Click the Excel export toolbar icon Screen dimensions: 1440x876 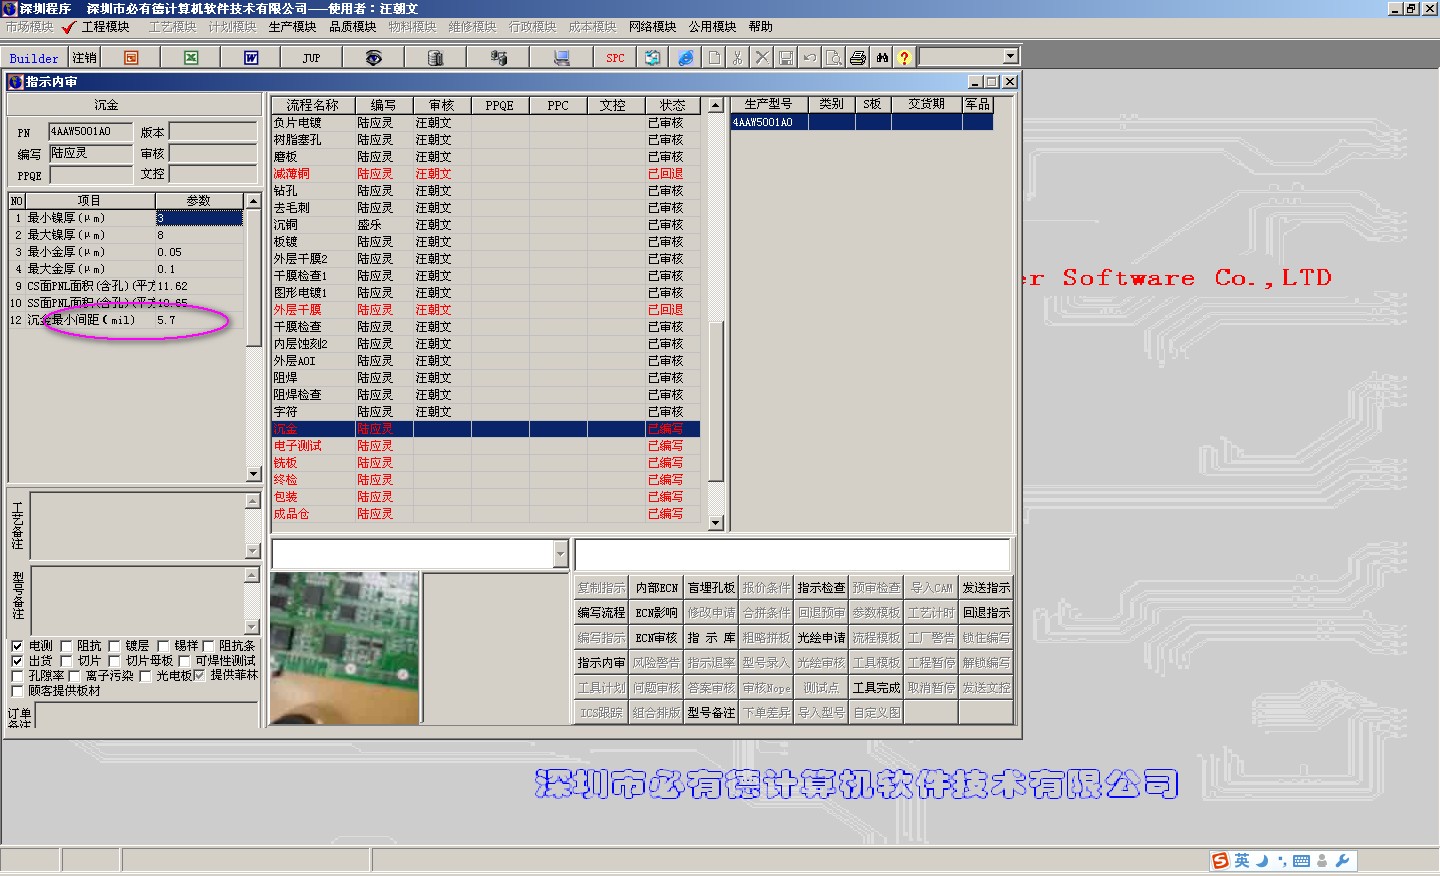(191, 58)
